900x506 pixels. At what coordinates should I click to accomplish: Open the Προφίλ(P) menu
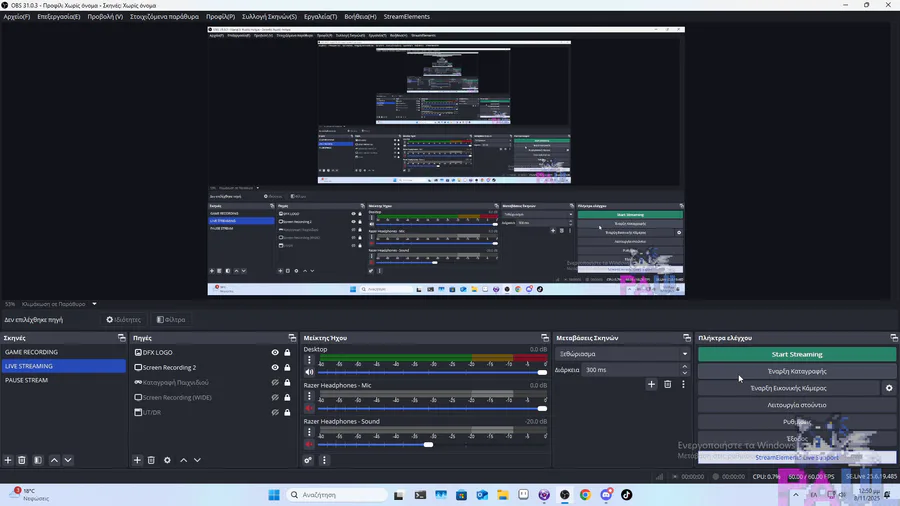click(220, 17)
